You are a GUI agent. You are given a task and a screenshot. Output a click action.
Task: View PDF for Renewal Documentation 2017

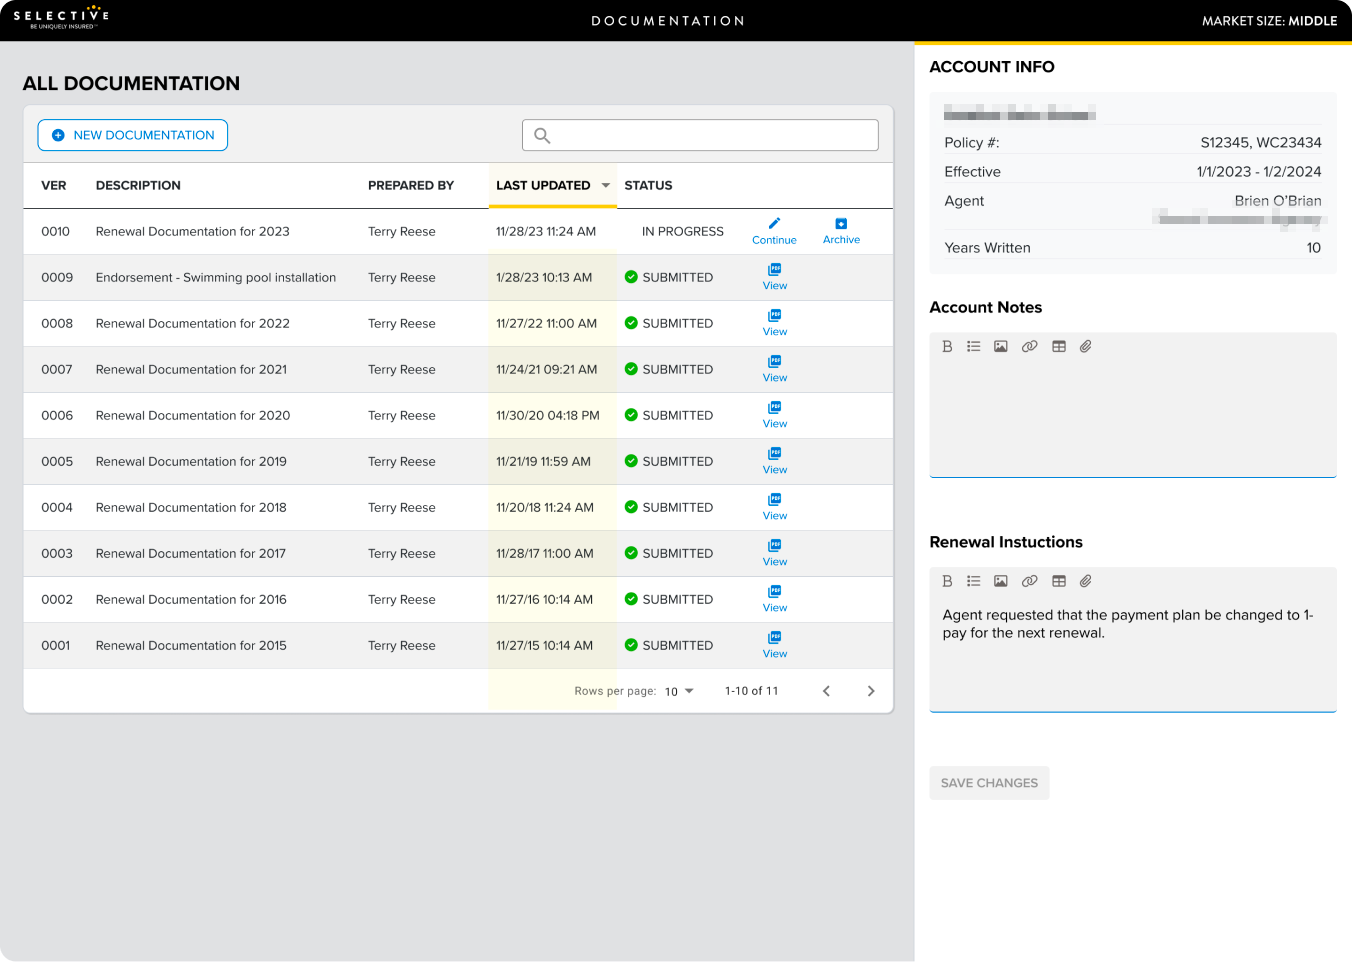(x=775, y=553)
